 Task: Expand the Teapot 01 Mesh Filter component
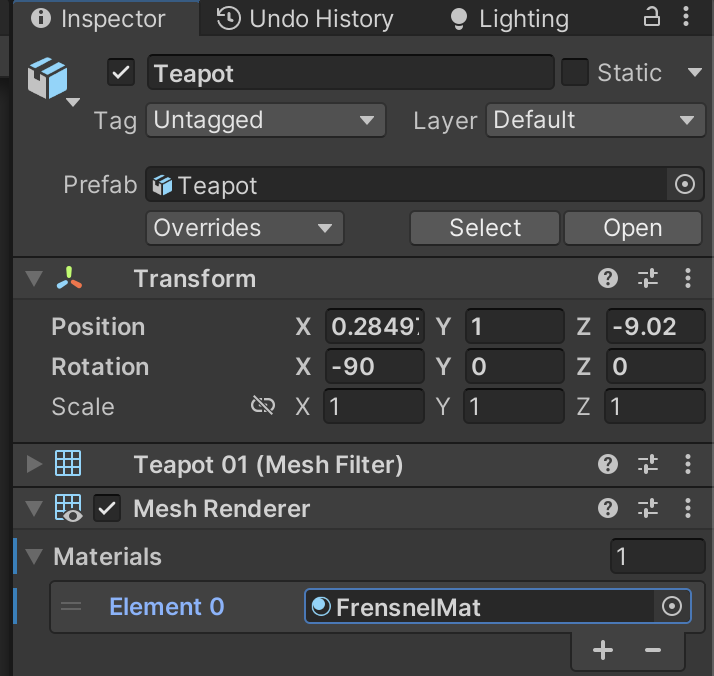click(x=35, y=464)
